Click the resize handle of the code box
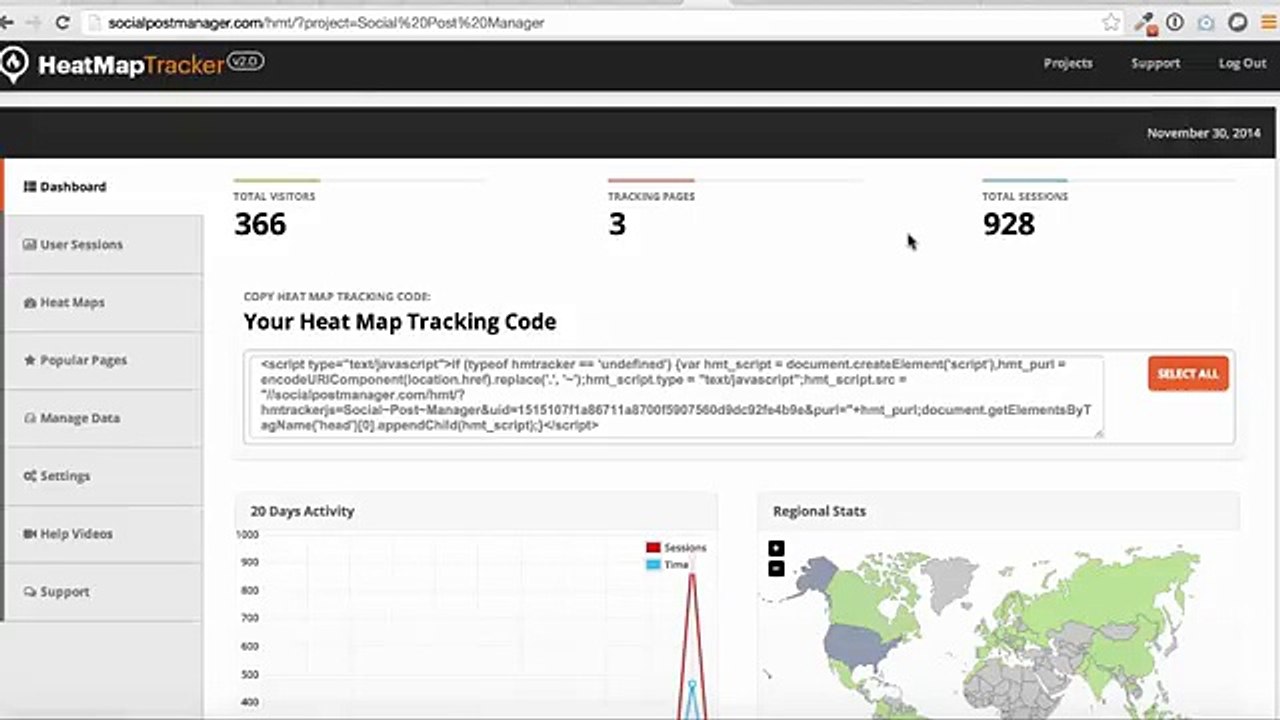The height and width of the screenshot is (720, 1280). [x=1098, y=432]
